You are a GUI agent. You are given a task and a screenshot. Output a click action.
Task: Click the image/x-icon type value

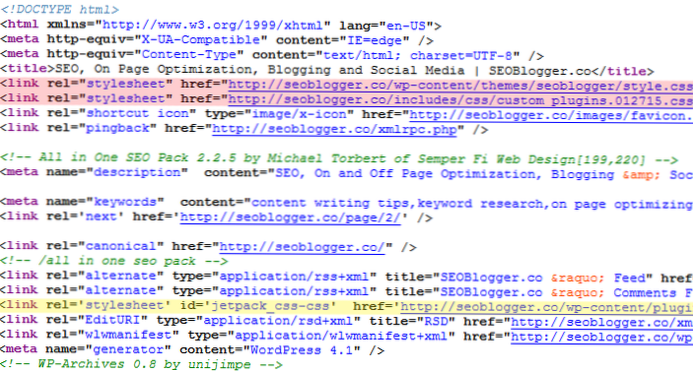click(299, 114)
